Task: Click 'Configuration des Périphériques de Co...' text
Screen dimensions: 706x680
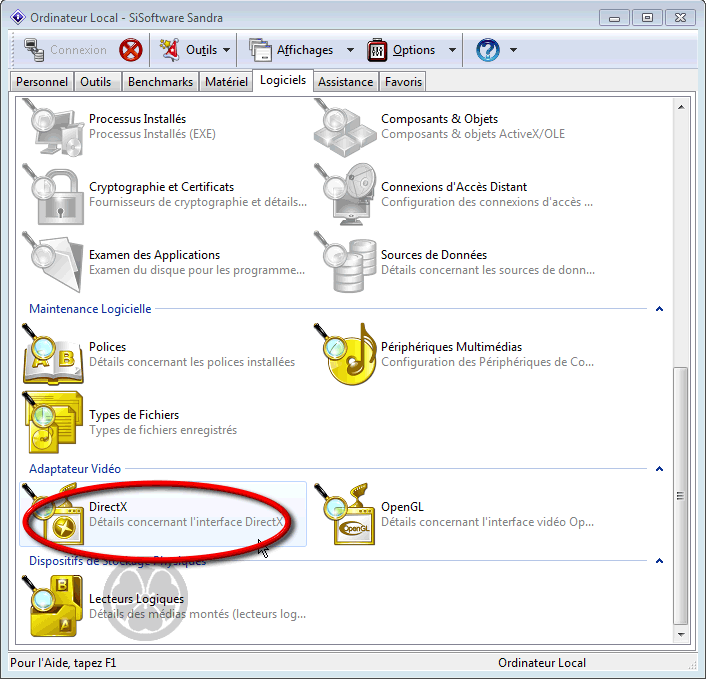Action: pos(488,362)
